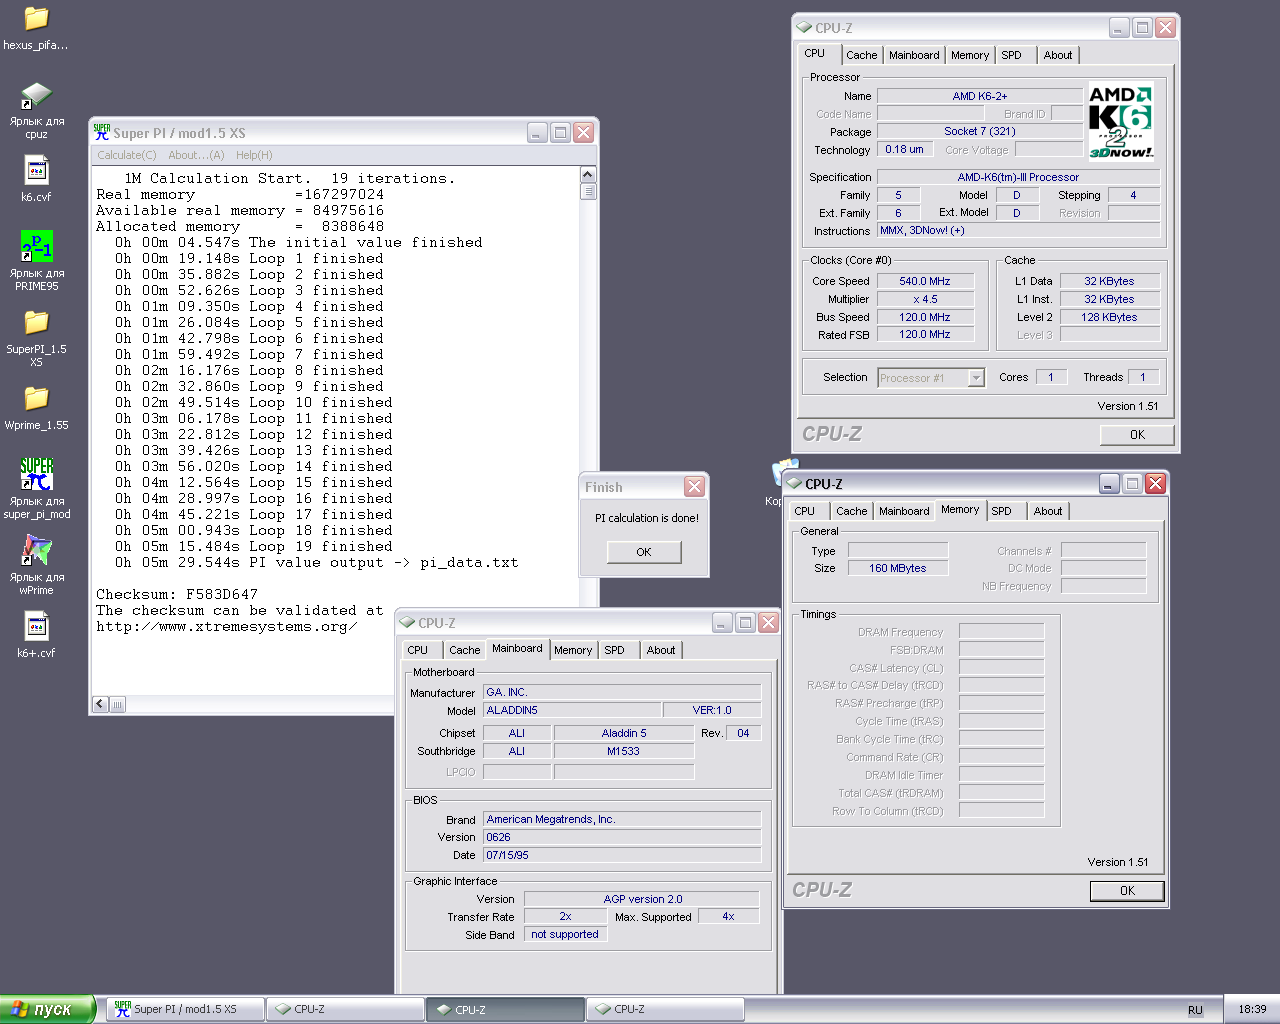This screenshot has width=1280, height=1024.
Task: Launch the PRIME95 shortcut icon
Action: click(x=37, y=246)
